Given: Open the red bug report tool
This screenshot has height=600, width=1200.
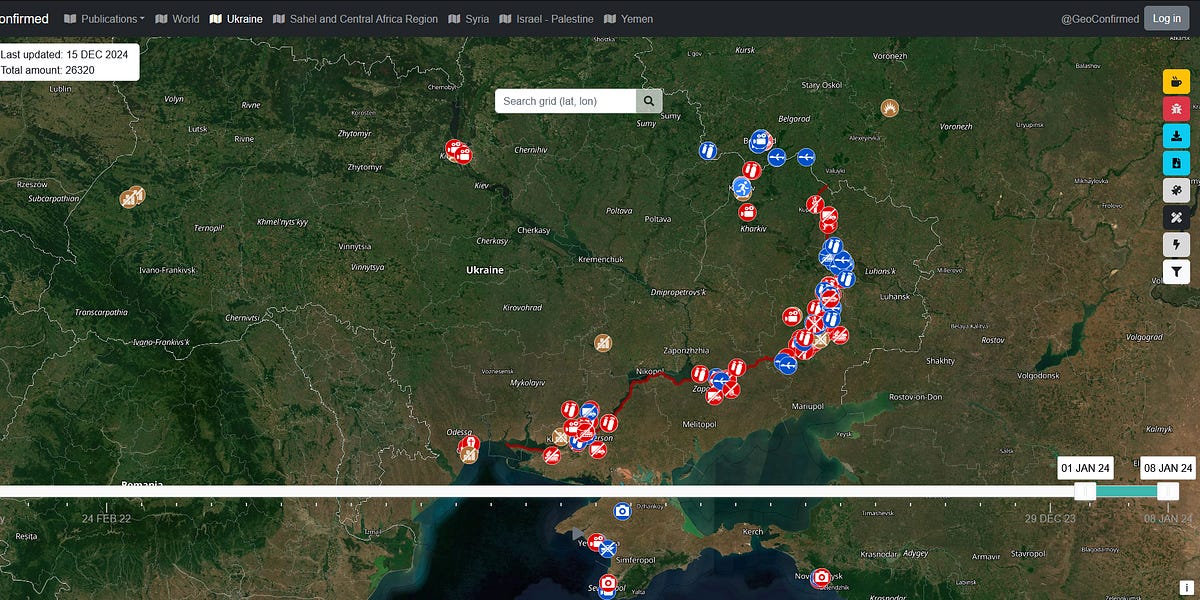Looking at the screenshot, I should [x=1176, y=108].
